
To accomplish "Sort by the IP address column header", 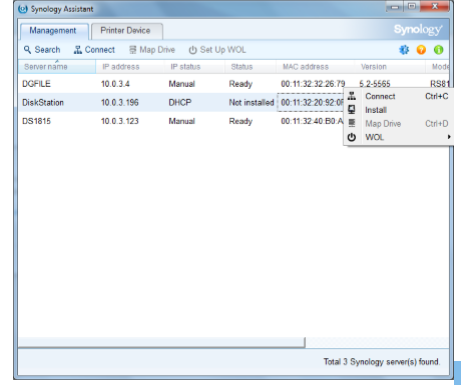I will pyautogui.click(x=130, y=67).
